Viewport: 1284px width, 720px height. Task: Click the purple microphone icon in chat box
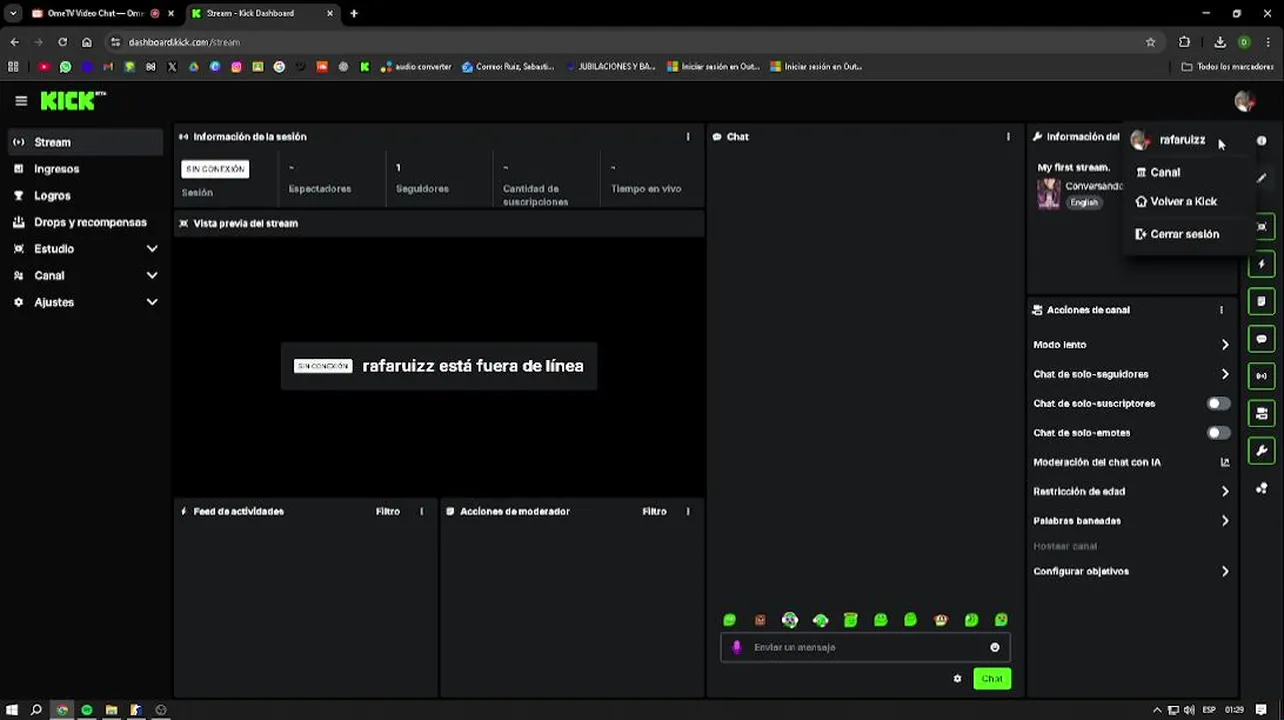737,647
